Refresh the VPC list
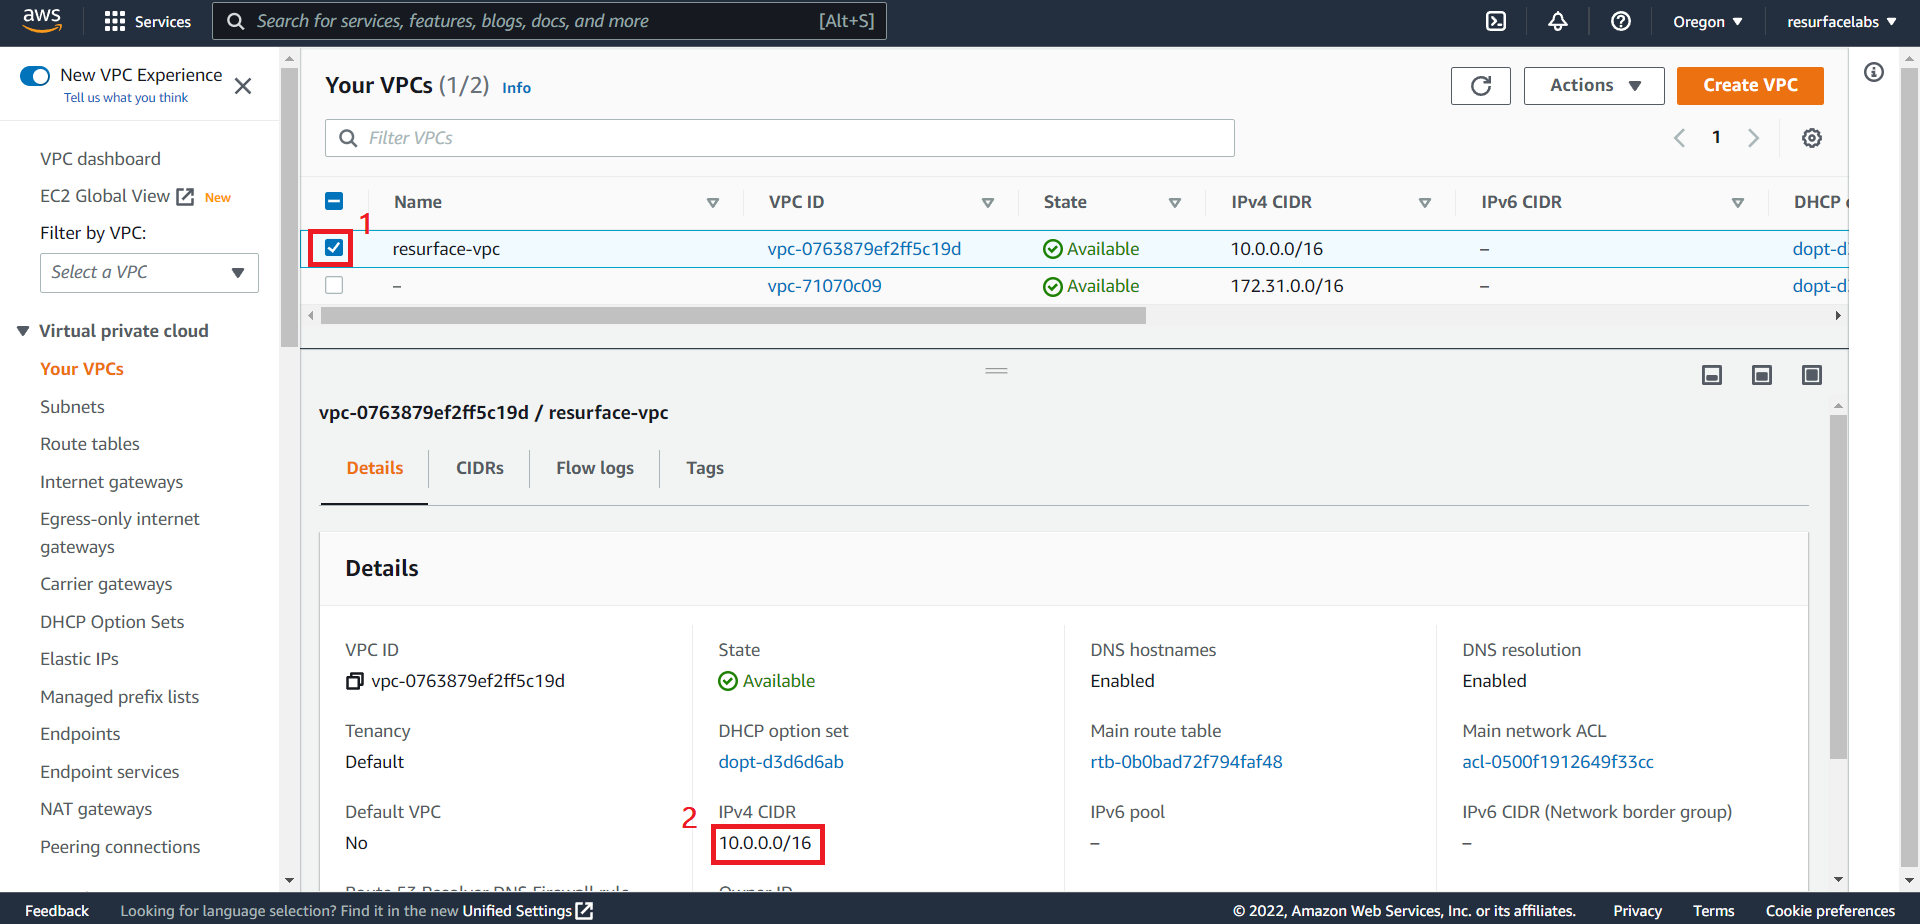Viewport: 1920px width, 924px height. click(x=1481, y=86)
